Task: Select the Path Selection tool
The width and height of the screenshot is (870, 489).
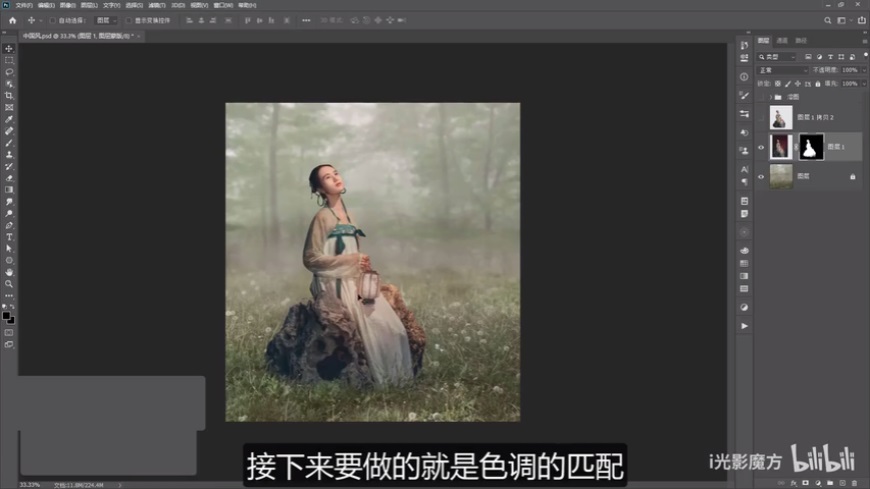Action: pos(9,249)
